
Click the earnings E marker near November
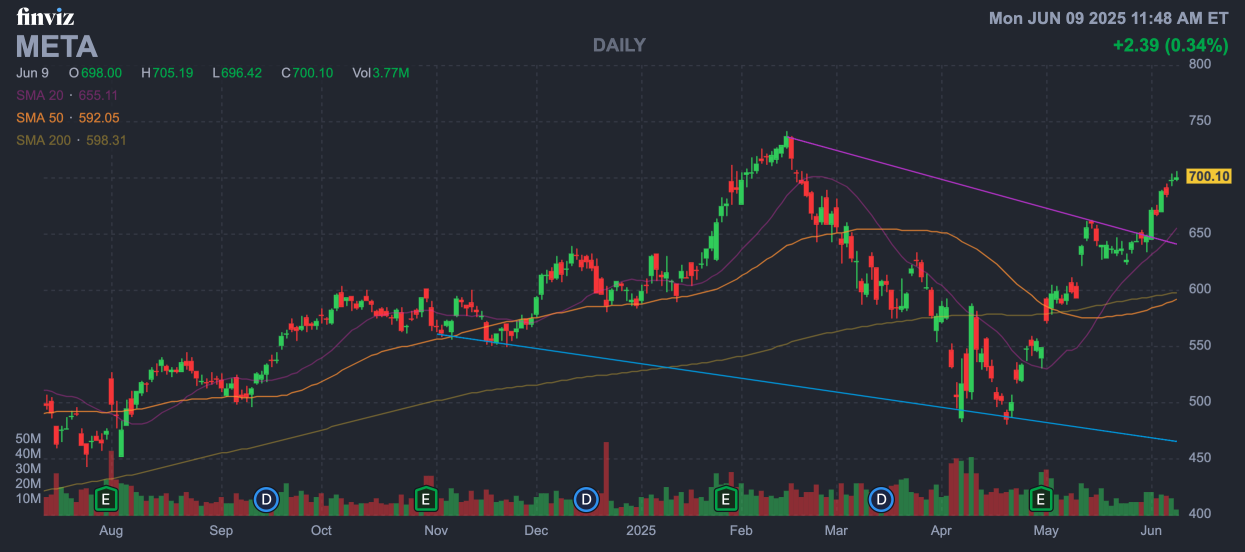(426, 498)
